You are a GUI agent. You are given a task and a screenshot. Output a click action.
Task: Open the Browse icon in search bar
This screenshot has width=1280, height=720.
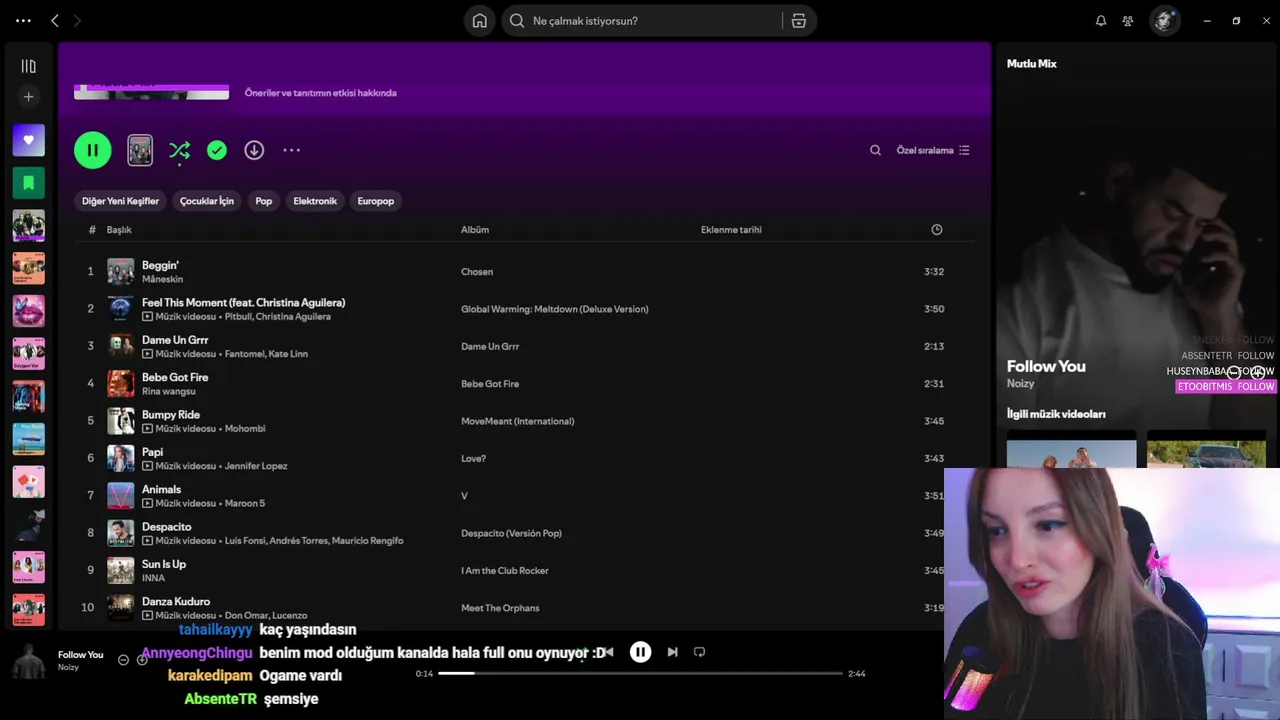pyautogui.click(x=799, y=20)
